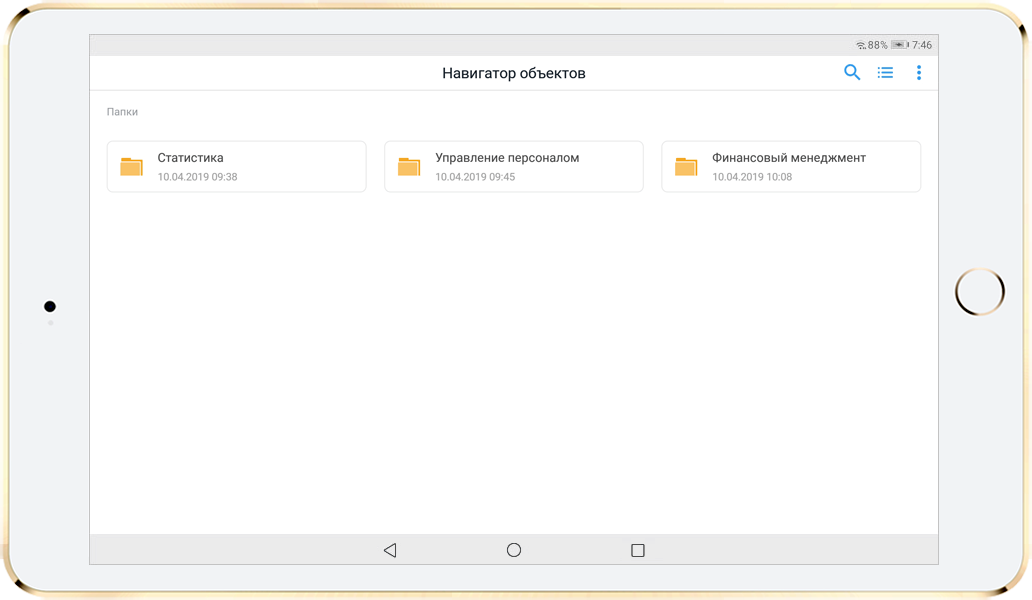Click the 10.04.2019 10:08 timestamp
1032x600 pixels.
pos(752,177)
